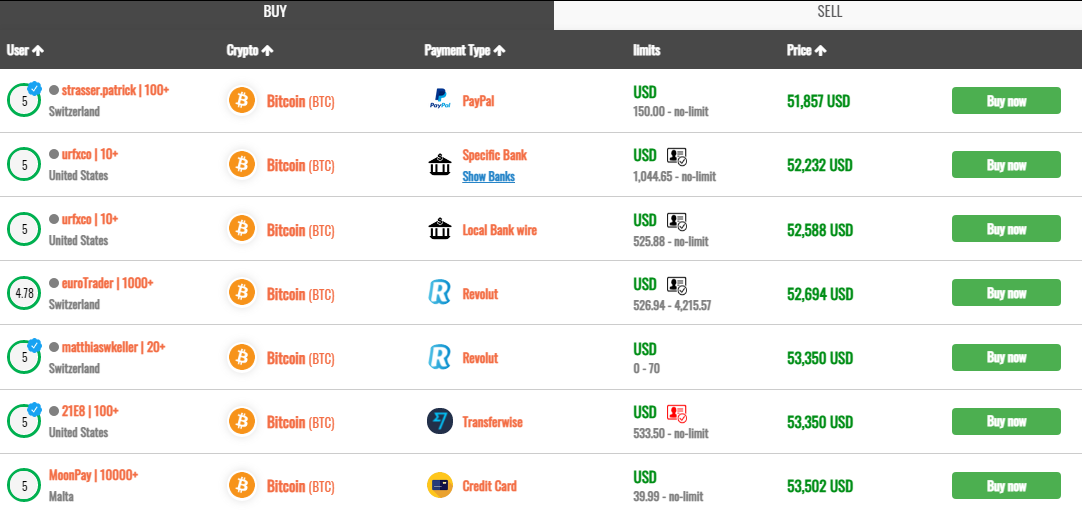
Task: Click the Local Bank wire icon
Action: tap(439, 230)
